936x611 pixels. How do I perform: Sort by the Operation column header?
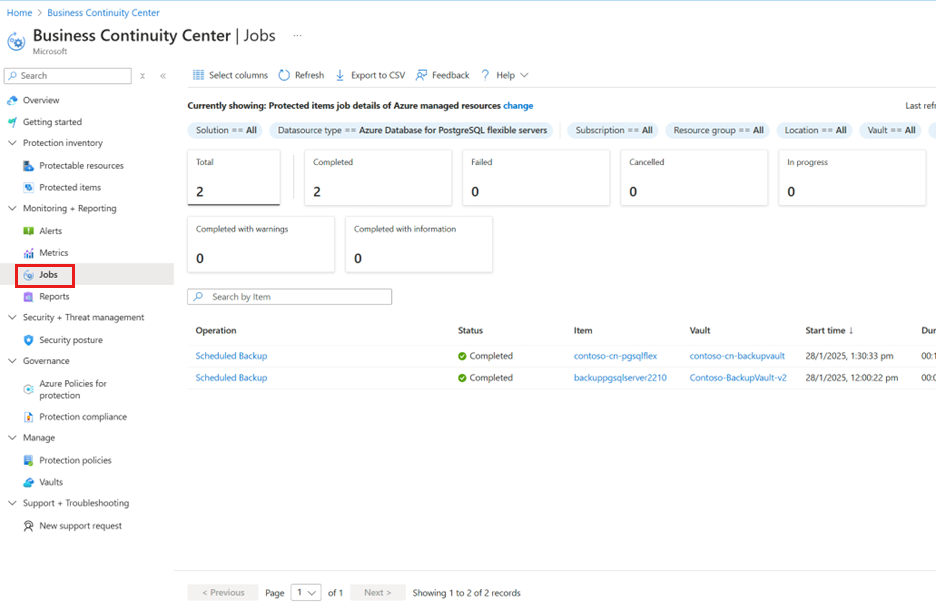[216, 331]
